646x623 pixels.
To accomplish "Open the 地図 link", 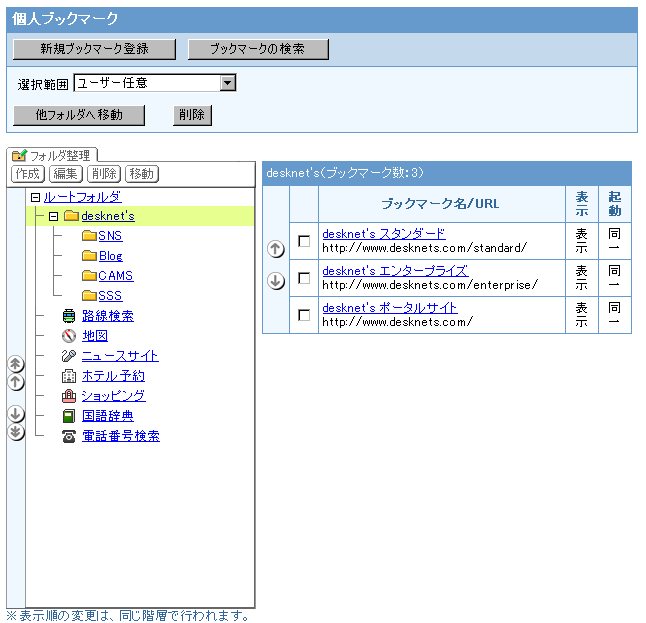I will (95, 336).
